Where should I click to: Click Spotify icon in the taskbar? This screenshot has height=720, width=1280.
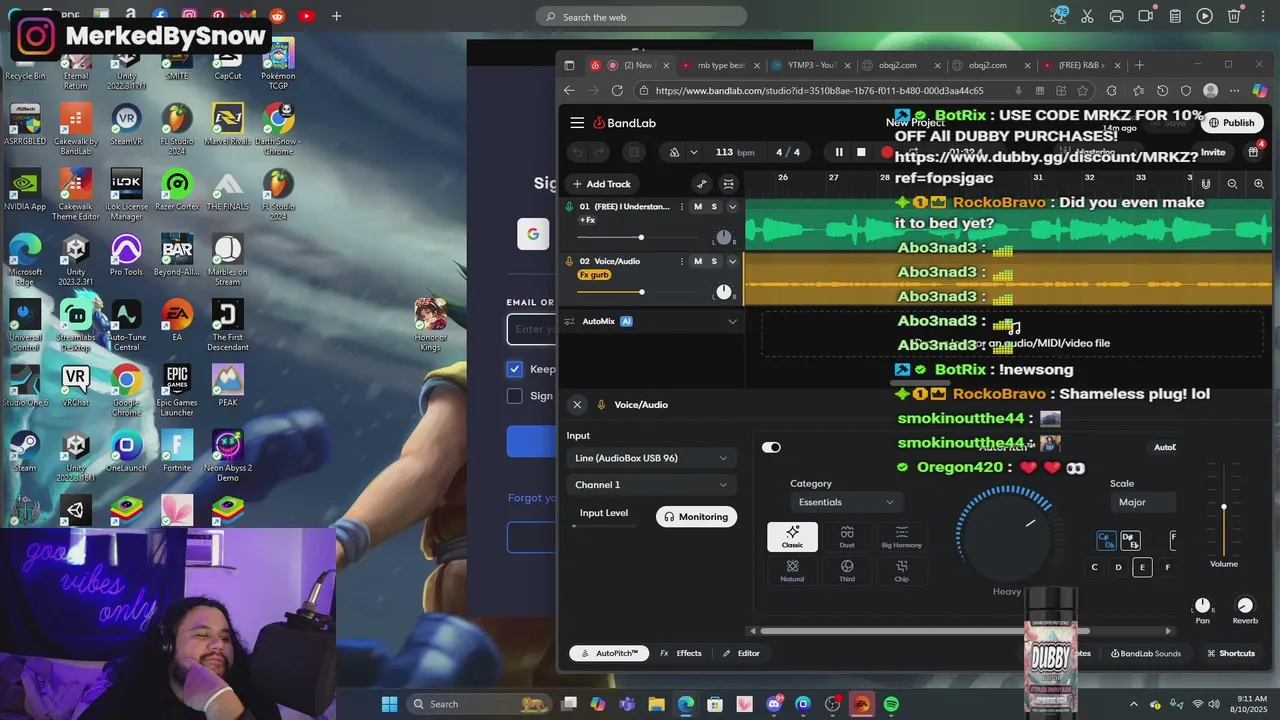click(891, 704)
